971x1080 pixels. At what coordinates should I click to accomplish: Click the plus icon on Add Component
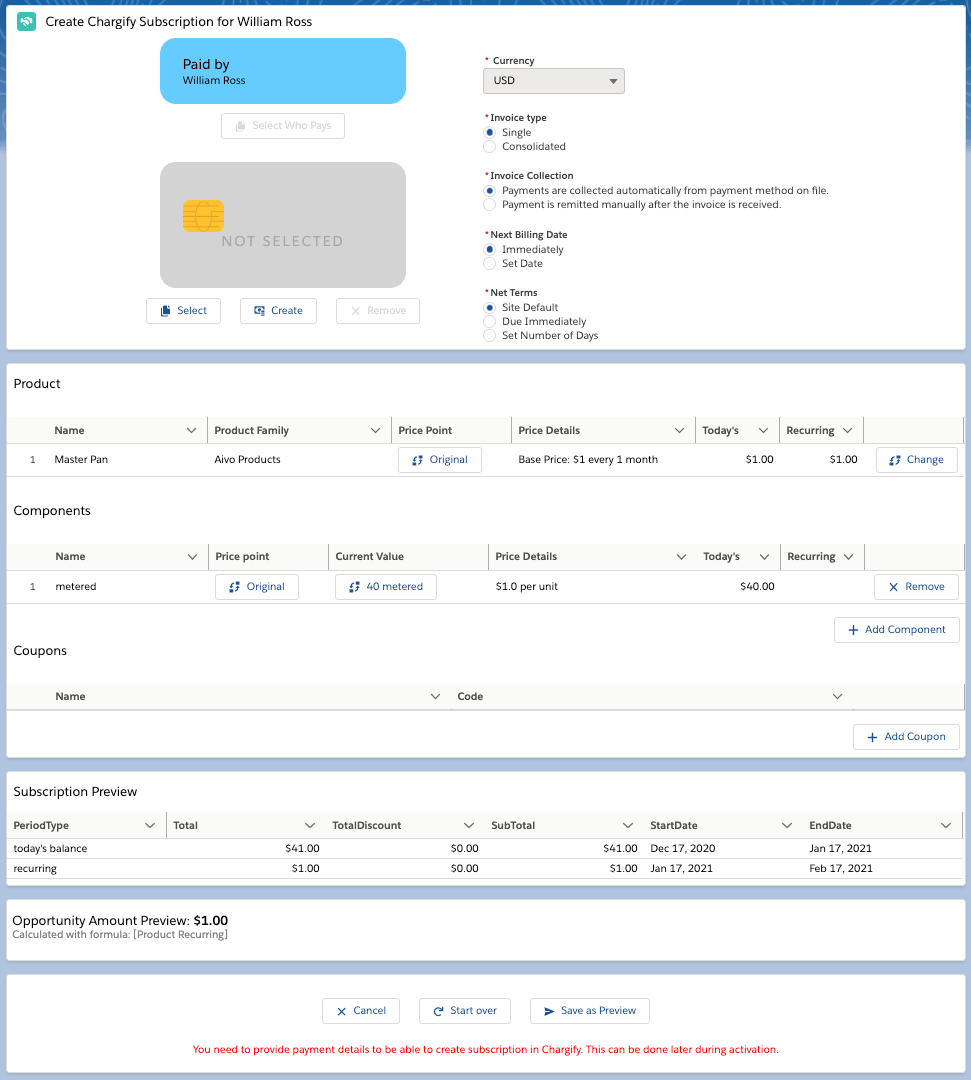853,630
